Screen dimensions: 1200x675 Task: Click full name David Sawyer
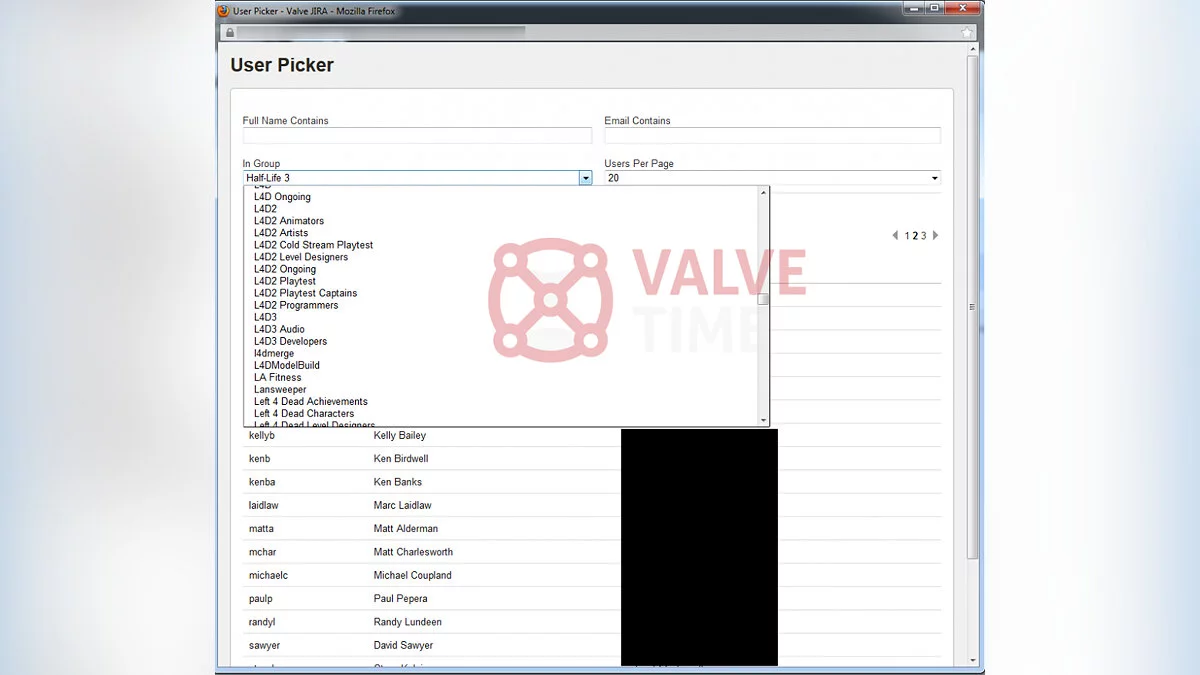click(404, 646)
